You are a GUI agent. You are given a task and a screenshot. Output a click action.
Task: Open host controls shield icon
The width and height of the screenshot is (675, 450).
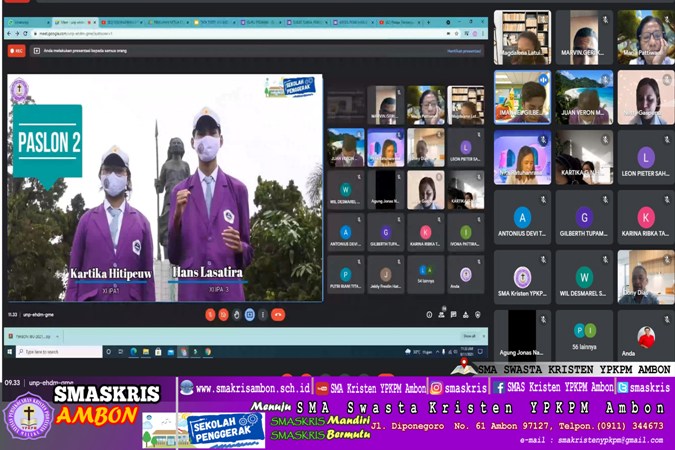pyautogui.click(x=478, y=315)
